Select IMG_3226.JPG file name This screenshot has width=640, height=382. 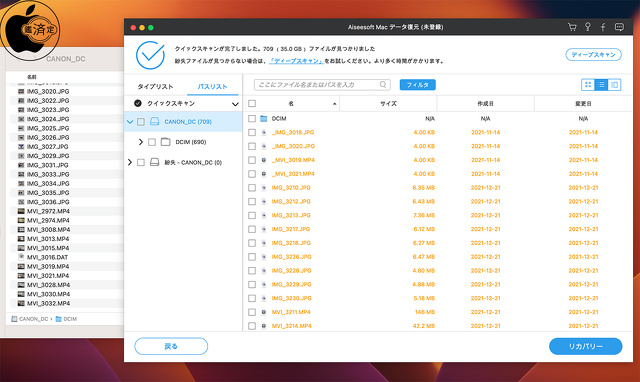(x=291, y=257)
